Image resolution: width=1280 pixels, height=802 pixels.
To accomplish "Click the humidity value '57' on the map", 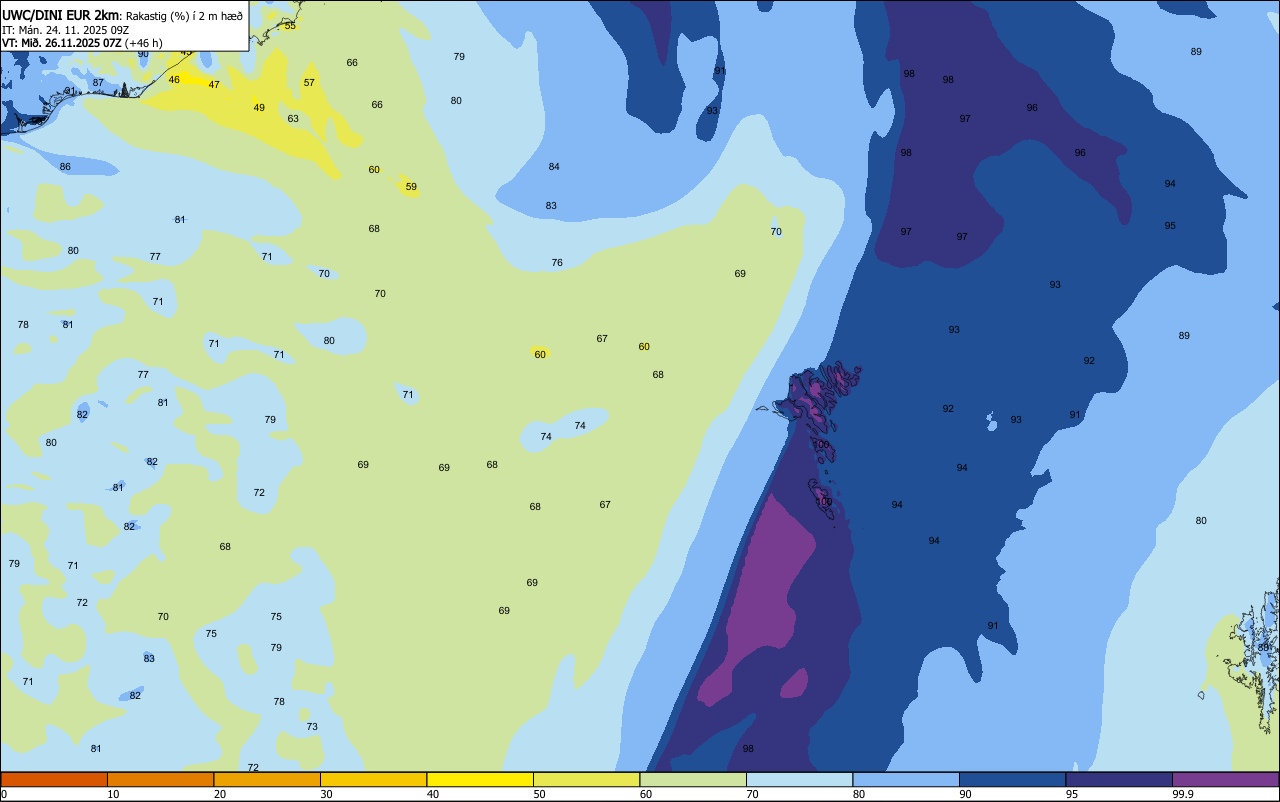I will click(x=309, y=83).
